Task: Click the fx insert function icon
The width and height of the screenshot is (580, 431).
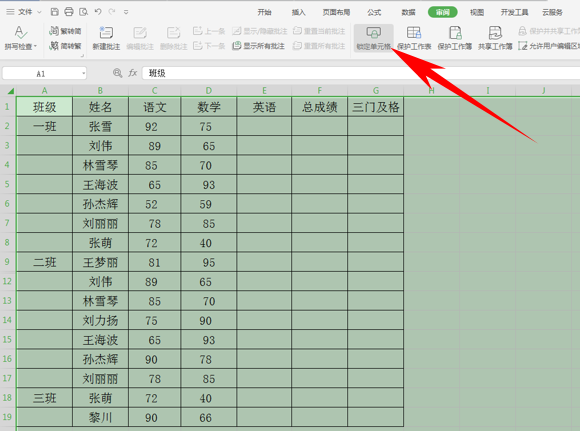Action: pyautogui.click(x=132, y=73)
